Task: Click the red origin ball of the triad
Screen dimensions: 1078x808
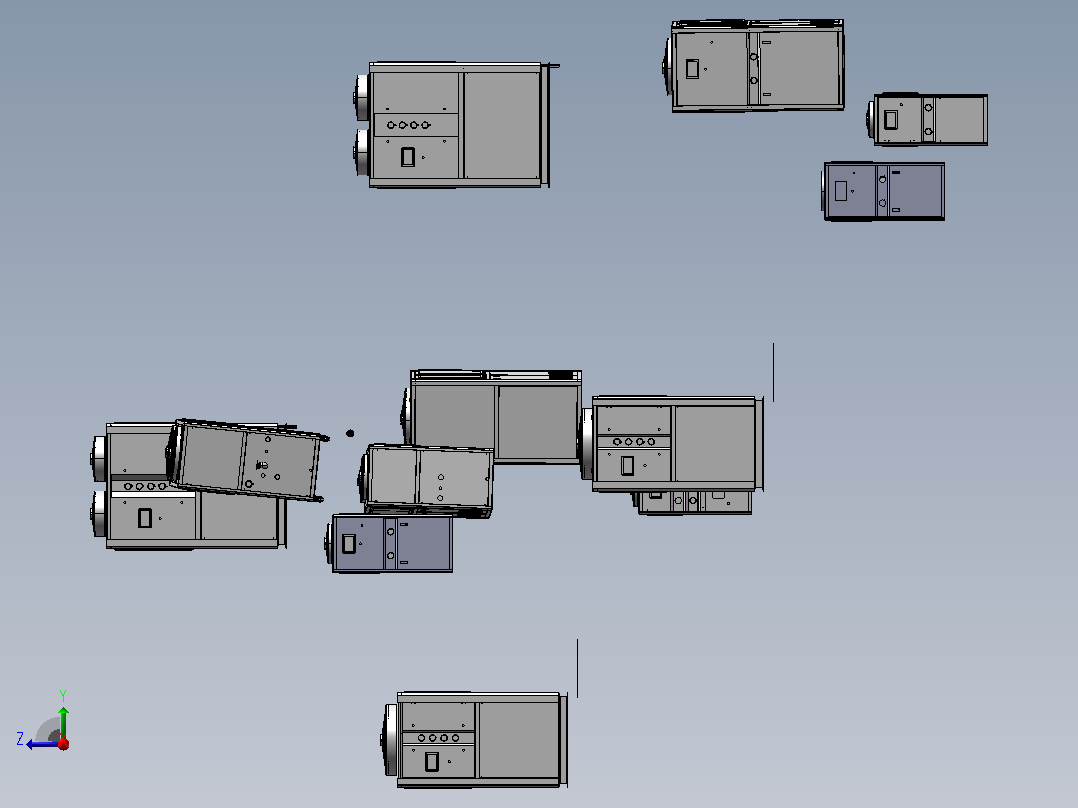Action: coord(63,743)
